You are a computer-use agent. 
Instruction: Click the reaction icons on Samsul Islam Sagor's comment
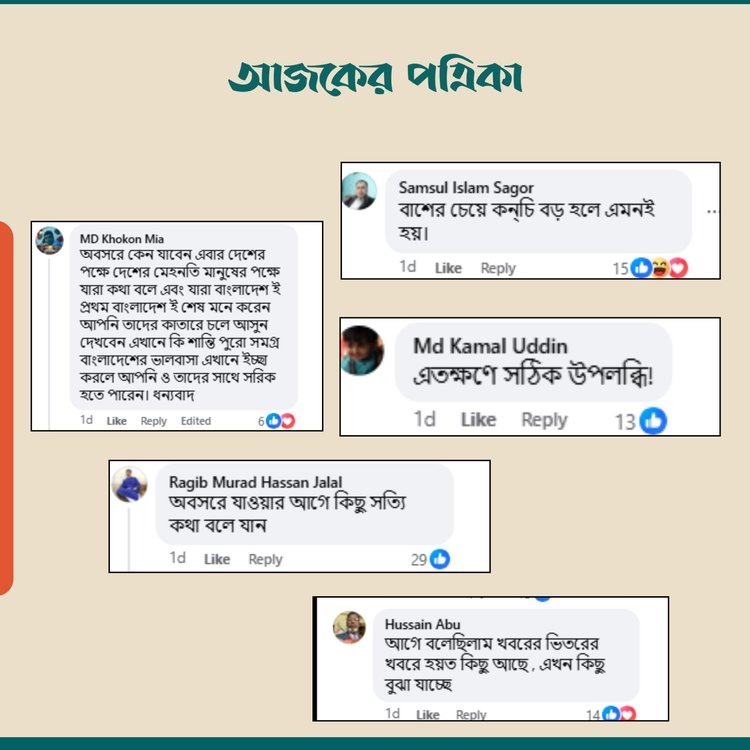(659, 268)
